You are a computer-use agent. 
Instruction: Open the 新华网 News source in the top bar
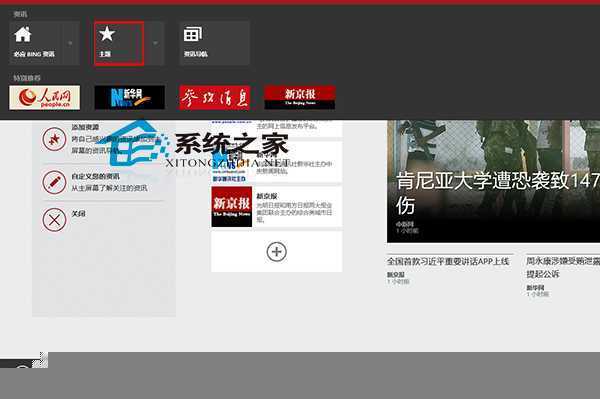130,98
